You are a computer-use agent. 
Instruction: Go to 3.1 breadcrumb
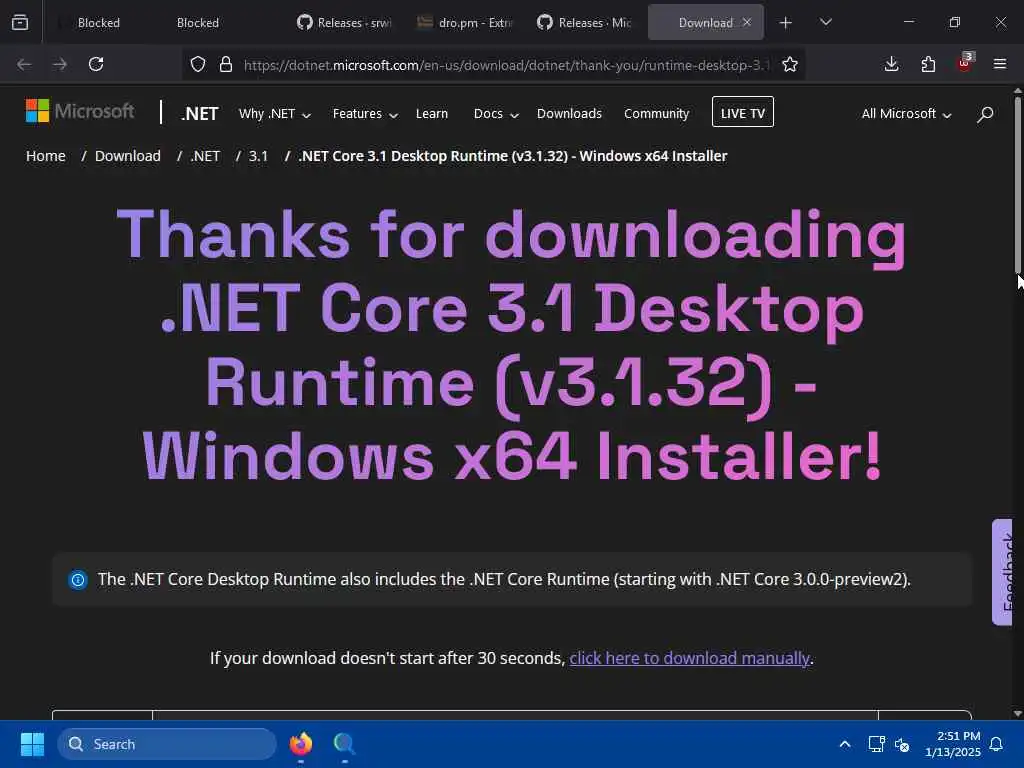click(x=258, y=156)
